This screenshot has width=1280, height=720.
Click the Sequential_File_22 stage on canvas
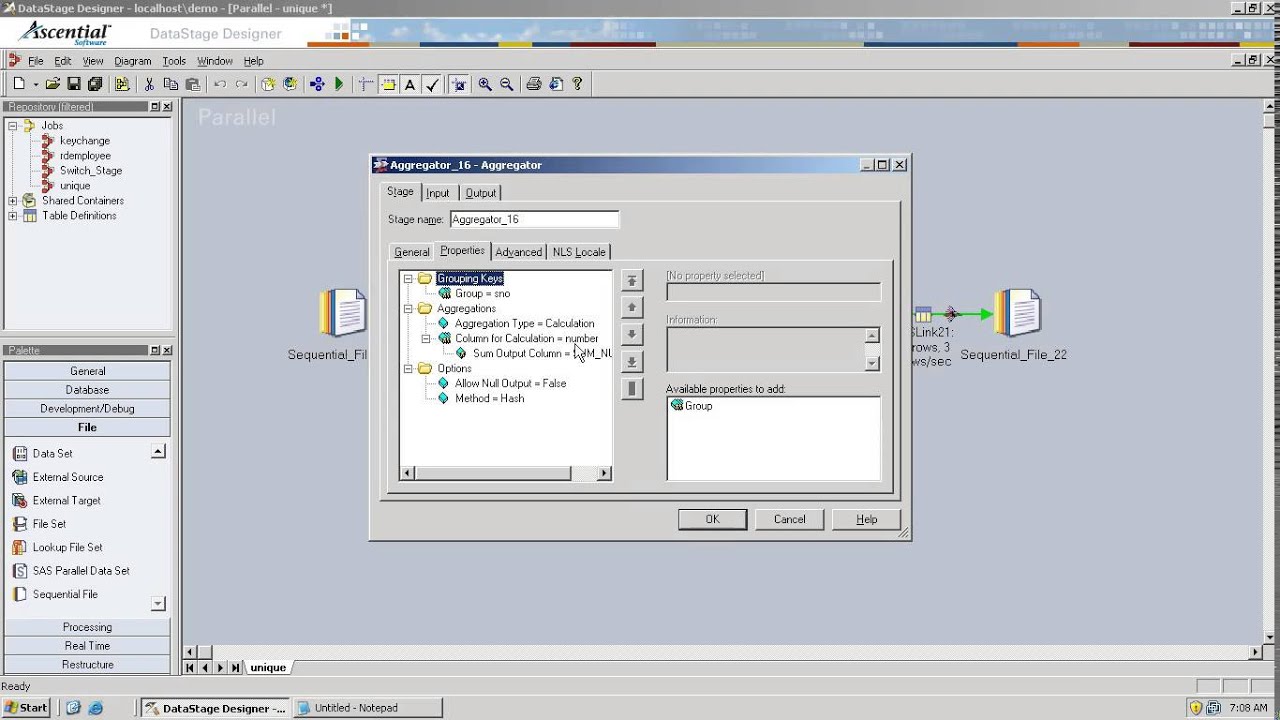[1016, 313]
